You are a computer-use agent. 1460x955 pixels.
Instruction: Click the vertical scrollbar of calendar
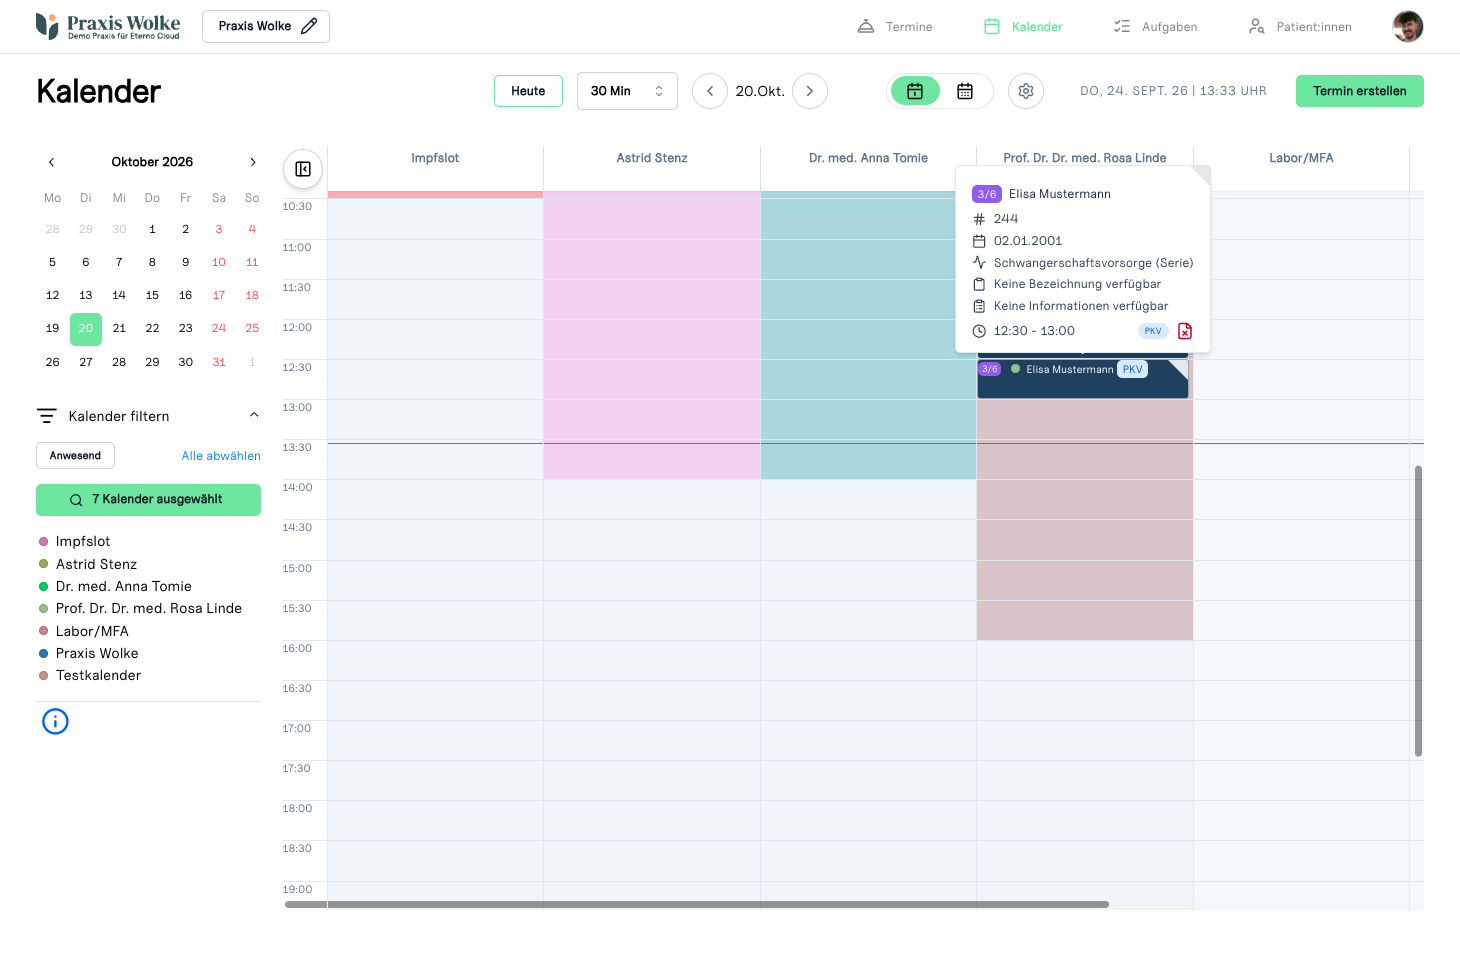click(1418, 610)
